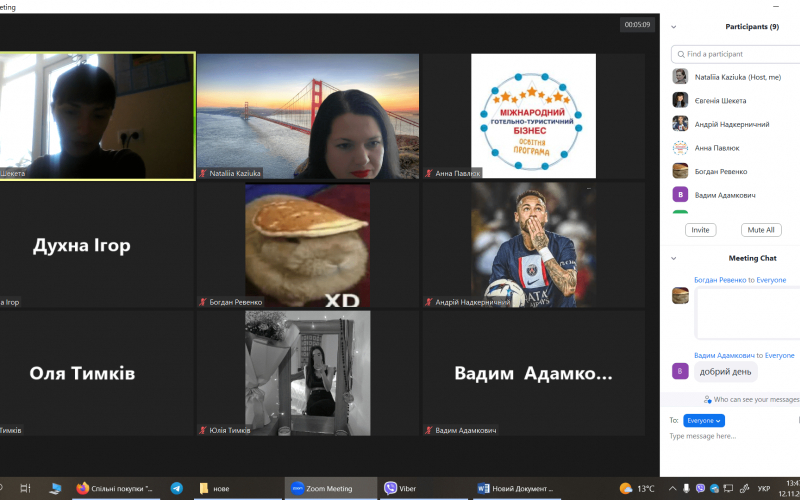Click the 'добрий день' chat message bubble

726,372
